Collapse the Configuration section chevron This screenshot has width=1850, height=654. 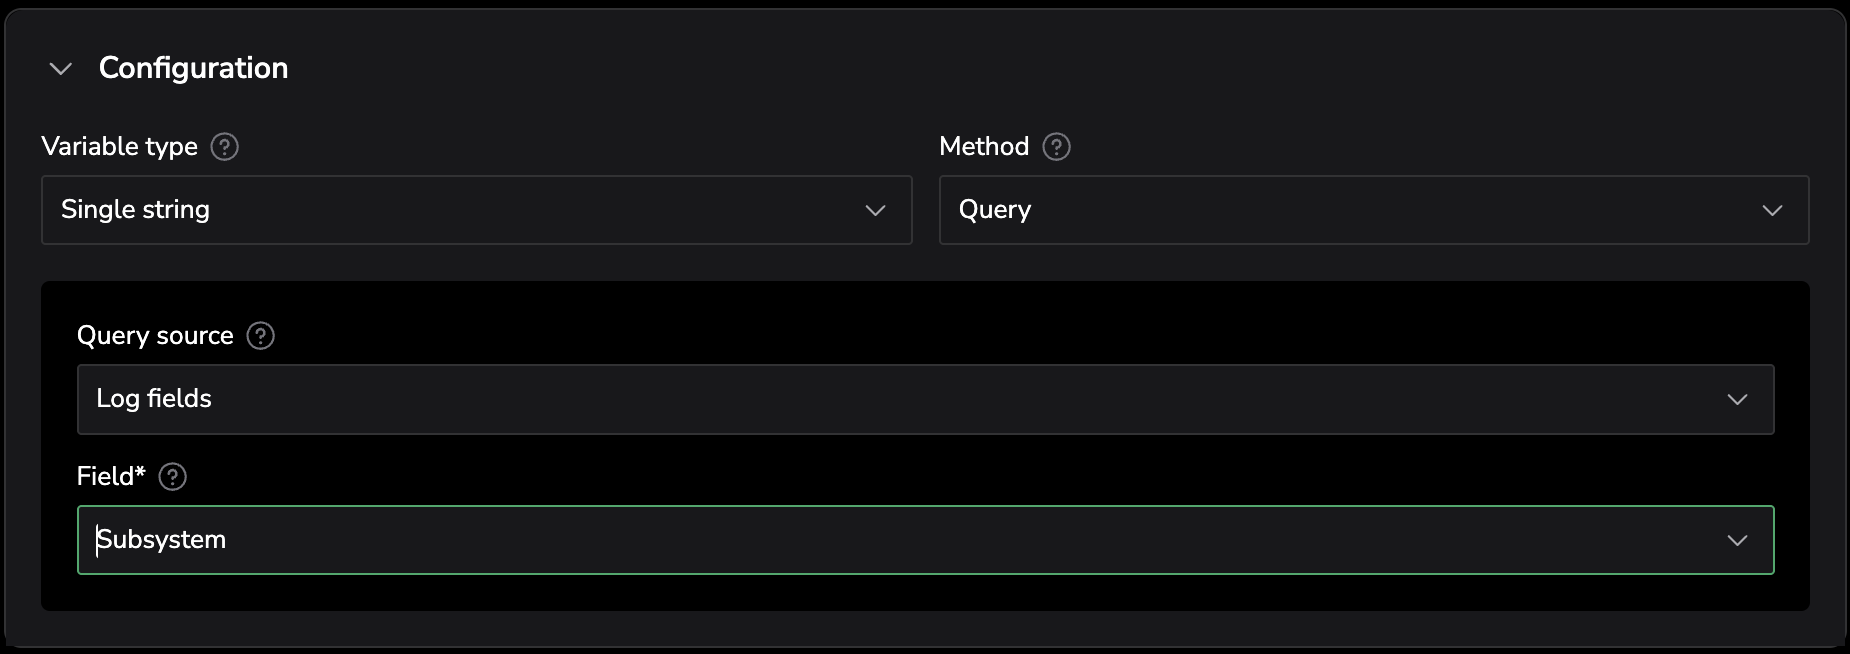click(x=61, y=68)
